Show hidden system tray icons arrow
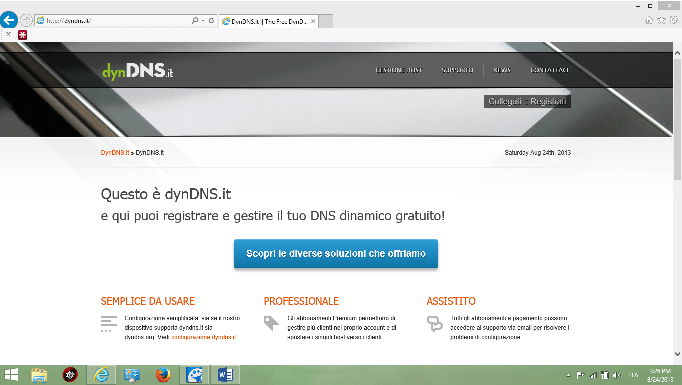682x385 pixels. (x=568, y=375)
